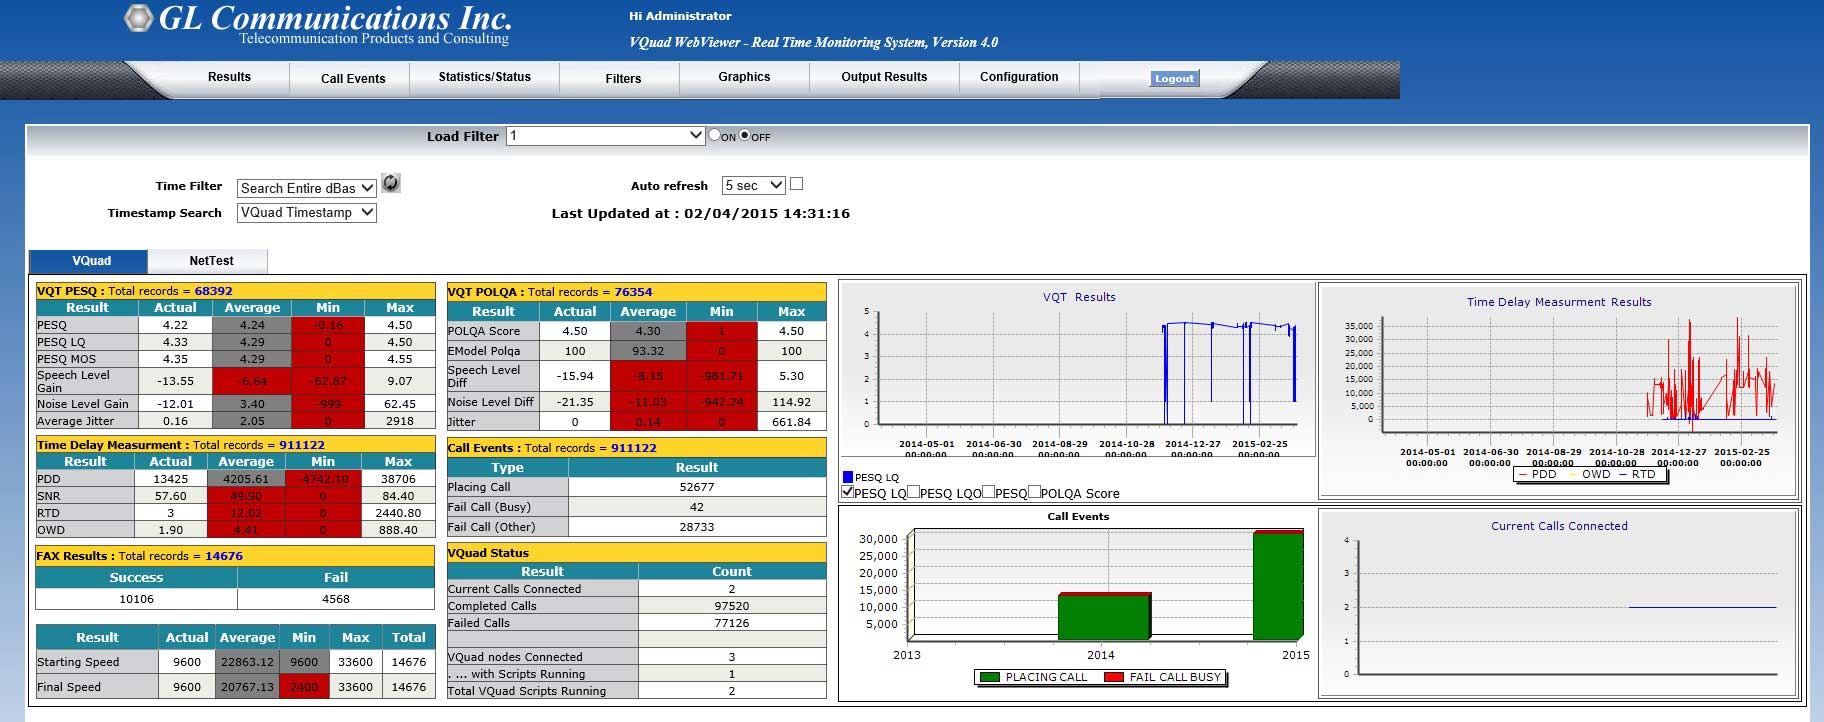Click the Call Events bar chart
The width and height of the screenshot is (1824, 722).
click(1077, 602)
